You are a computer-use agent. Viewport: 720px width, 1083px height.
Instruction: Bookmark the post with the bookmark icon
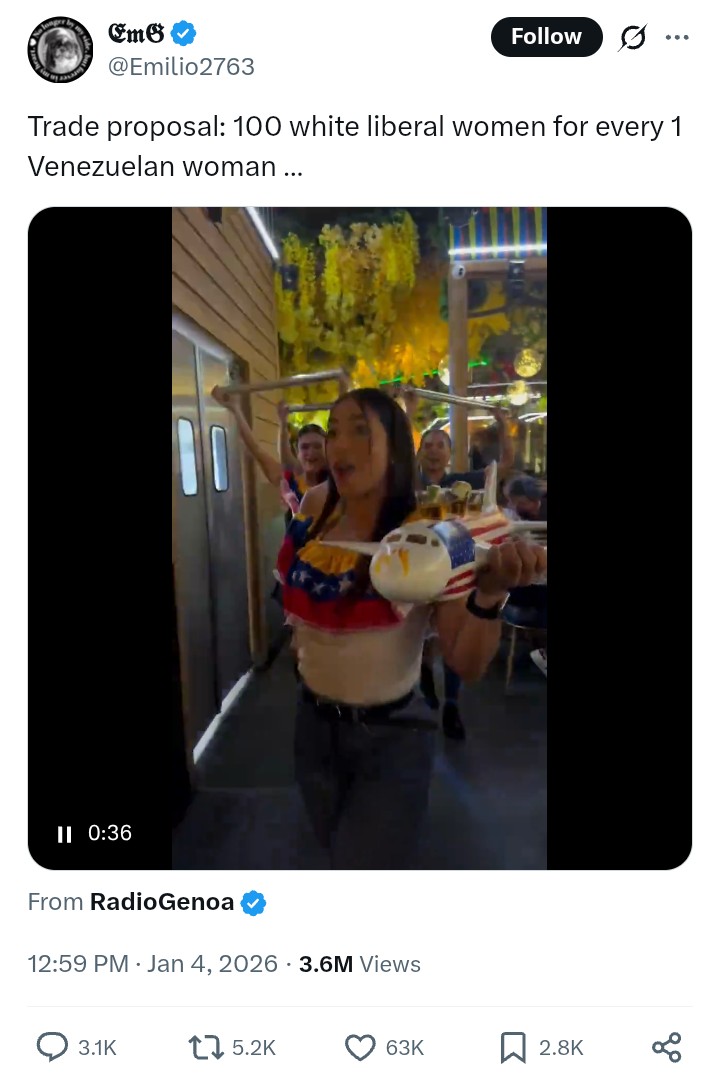513,1048
